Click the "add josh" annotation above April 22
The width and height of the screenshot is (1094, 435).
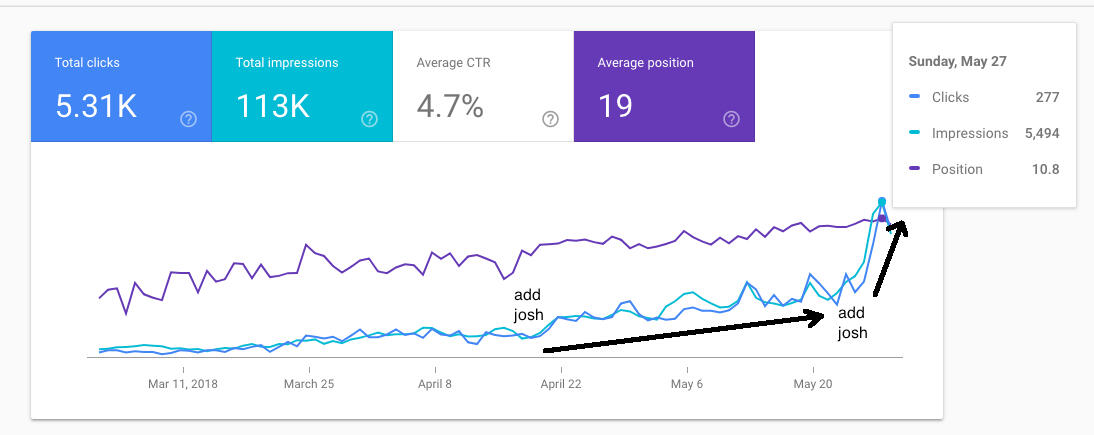pos(528,305)
